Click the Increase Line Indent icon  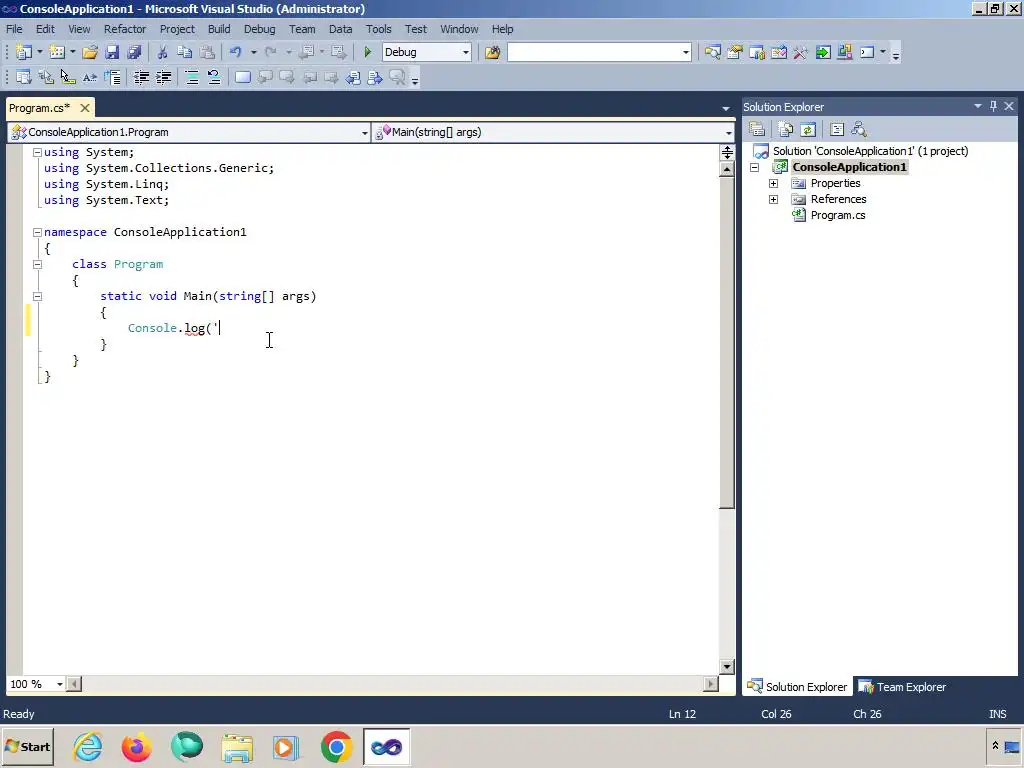(163, 78)
